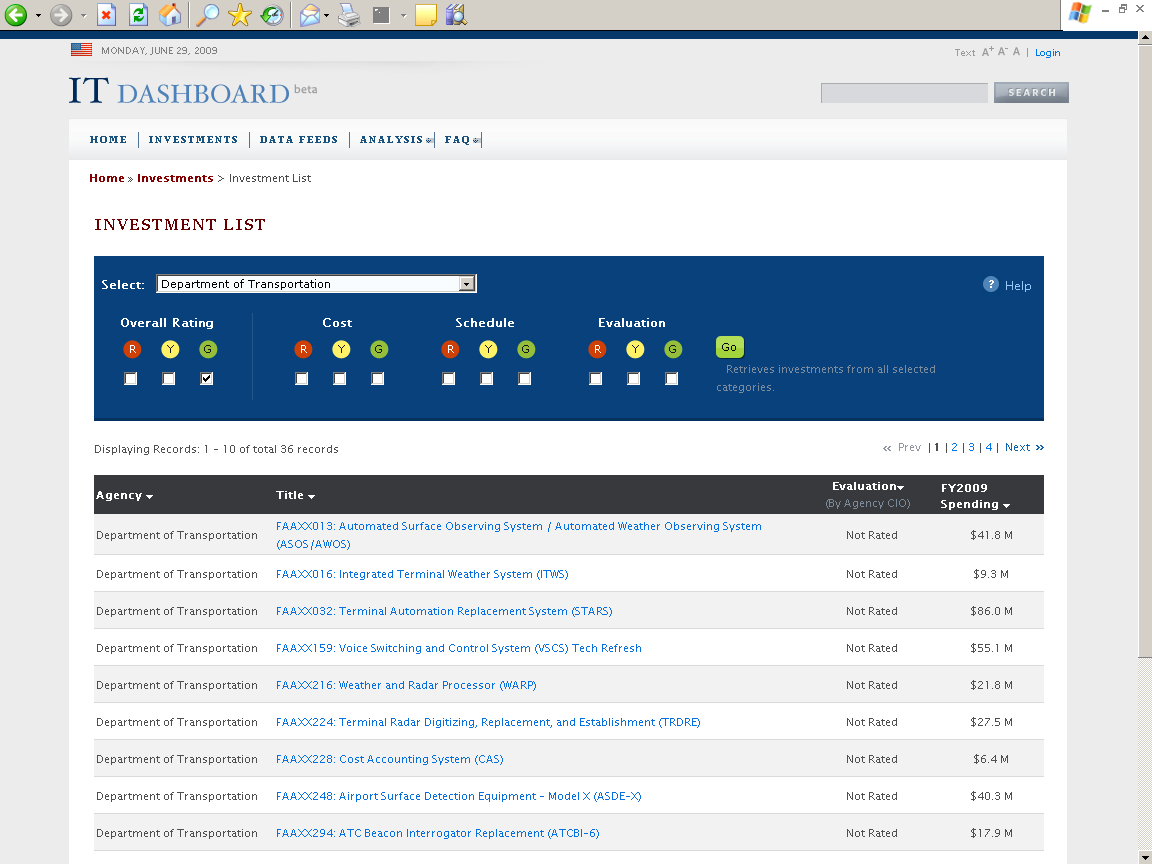Click the yellow Y icon under Evaluation

pos(635,349)
